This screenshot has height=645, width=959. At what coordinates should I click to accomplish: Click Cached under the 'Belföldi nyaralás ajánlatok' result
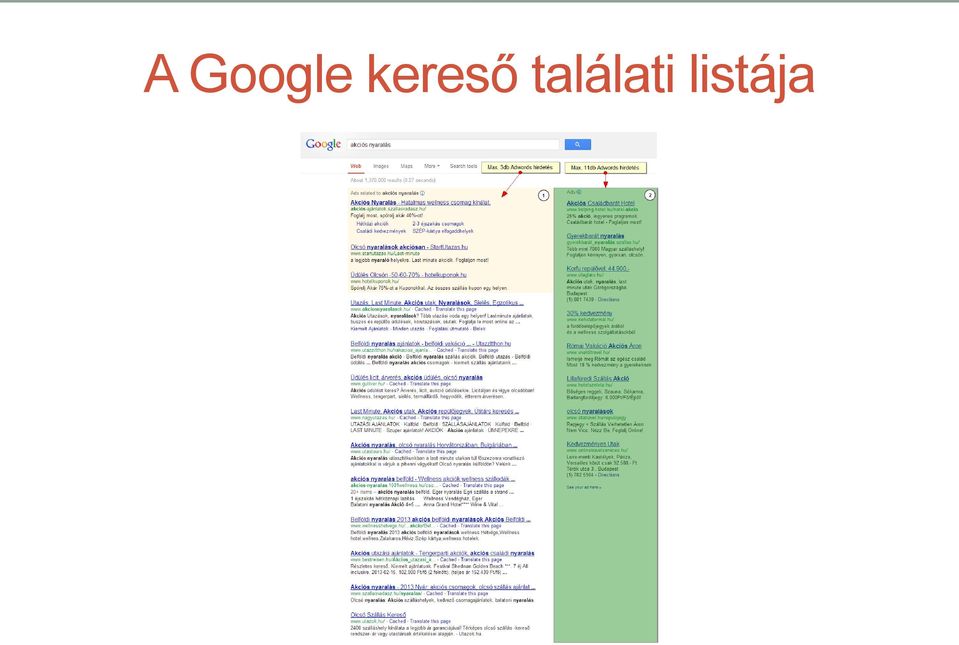(445, 350)
